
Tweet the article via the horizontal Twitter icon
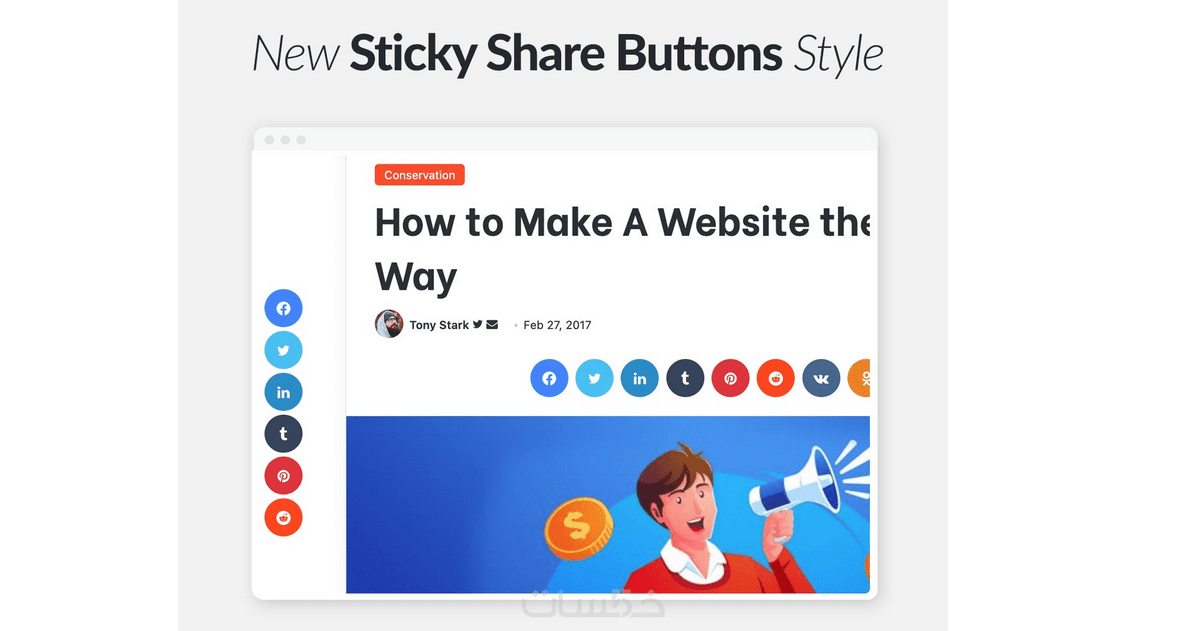pyautogui.click(x=595, y=378)
